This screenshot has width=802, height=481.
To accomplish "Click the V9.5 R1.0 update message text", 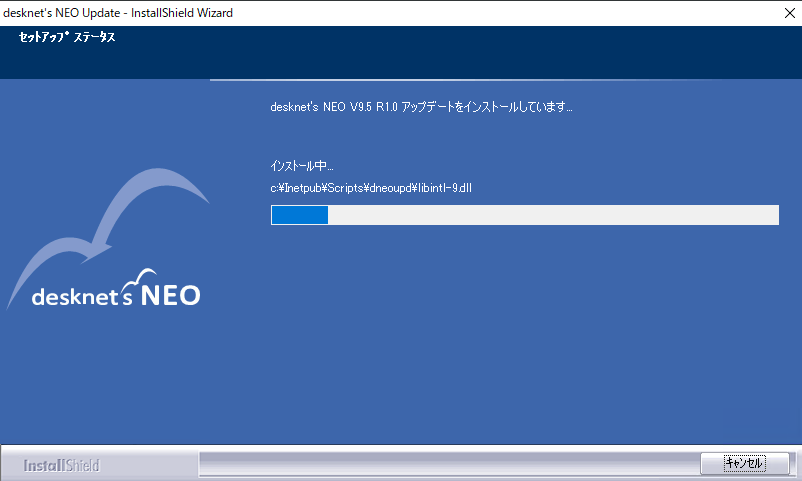I will click(x=421, y=107).
